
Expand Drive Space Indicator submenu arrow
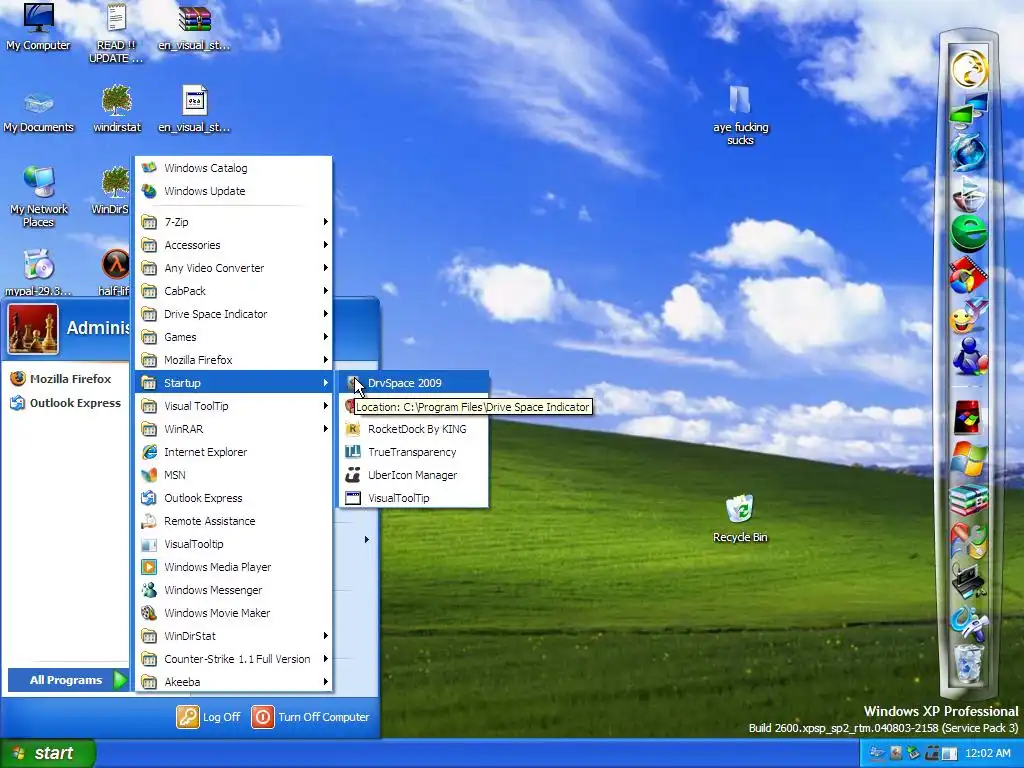point(325,313)
